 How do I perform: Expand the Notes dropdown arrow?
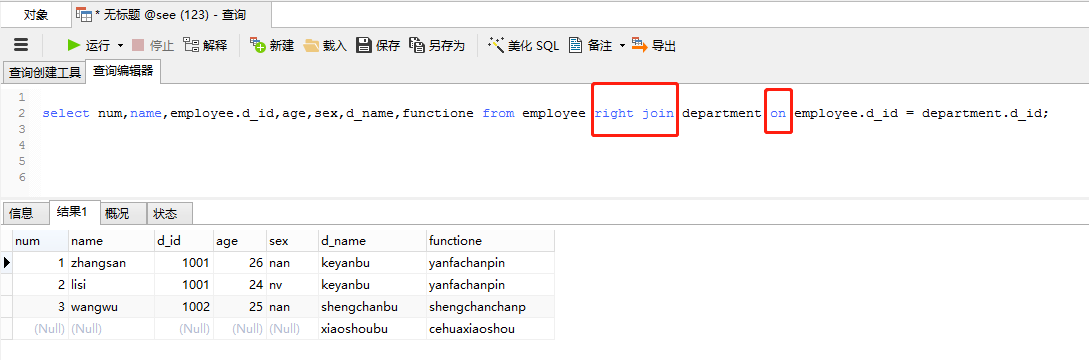(x=622, y=46)
